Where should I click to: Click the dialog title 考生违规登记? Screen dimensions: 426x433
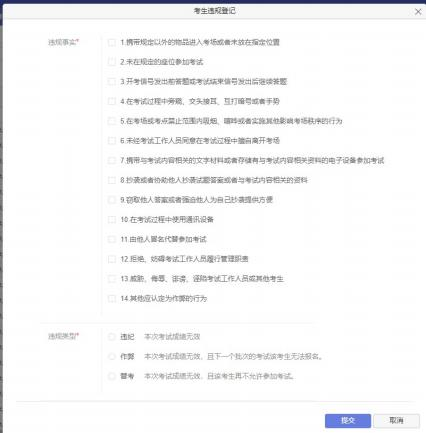[x=215, y=11]
